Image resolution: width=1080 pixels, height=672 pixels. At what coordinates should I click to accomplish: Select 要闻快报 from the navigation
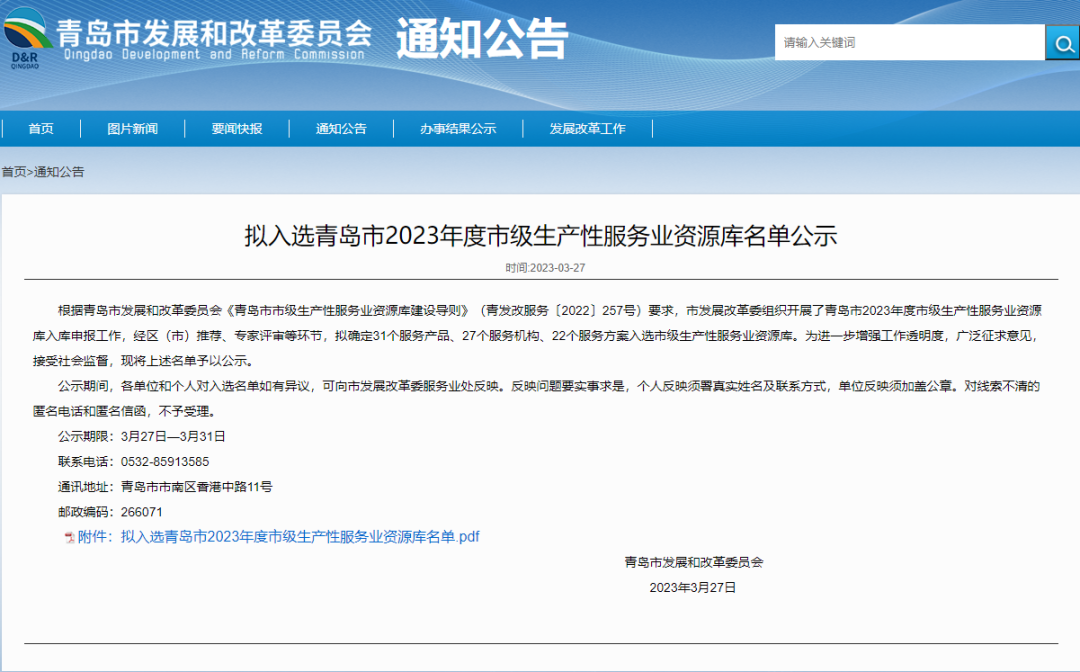pyautogui.click(x=238, y=128)
